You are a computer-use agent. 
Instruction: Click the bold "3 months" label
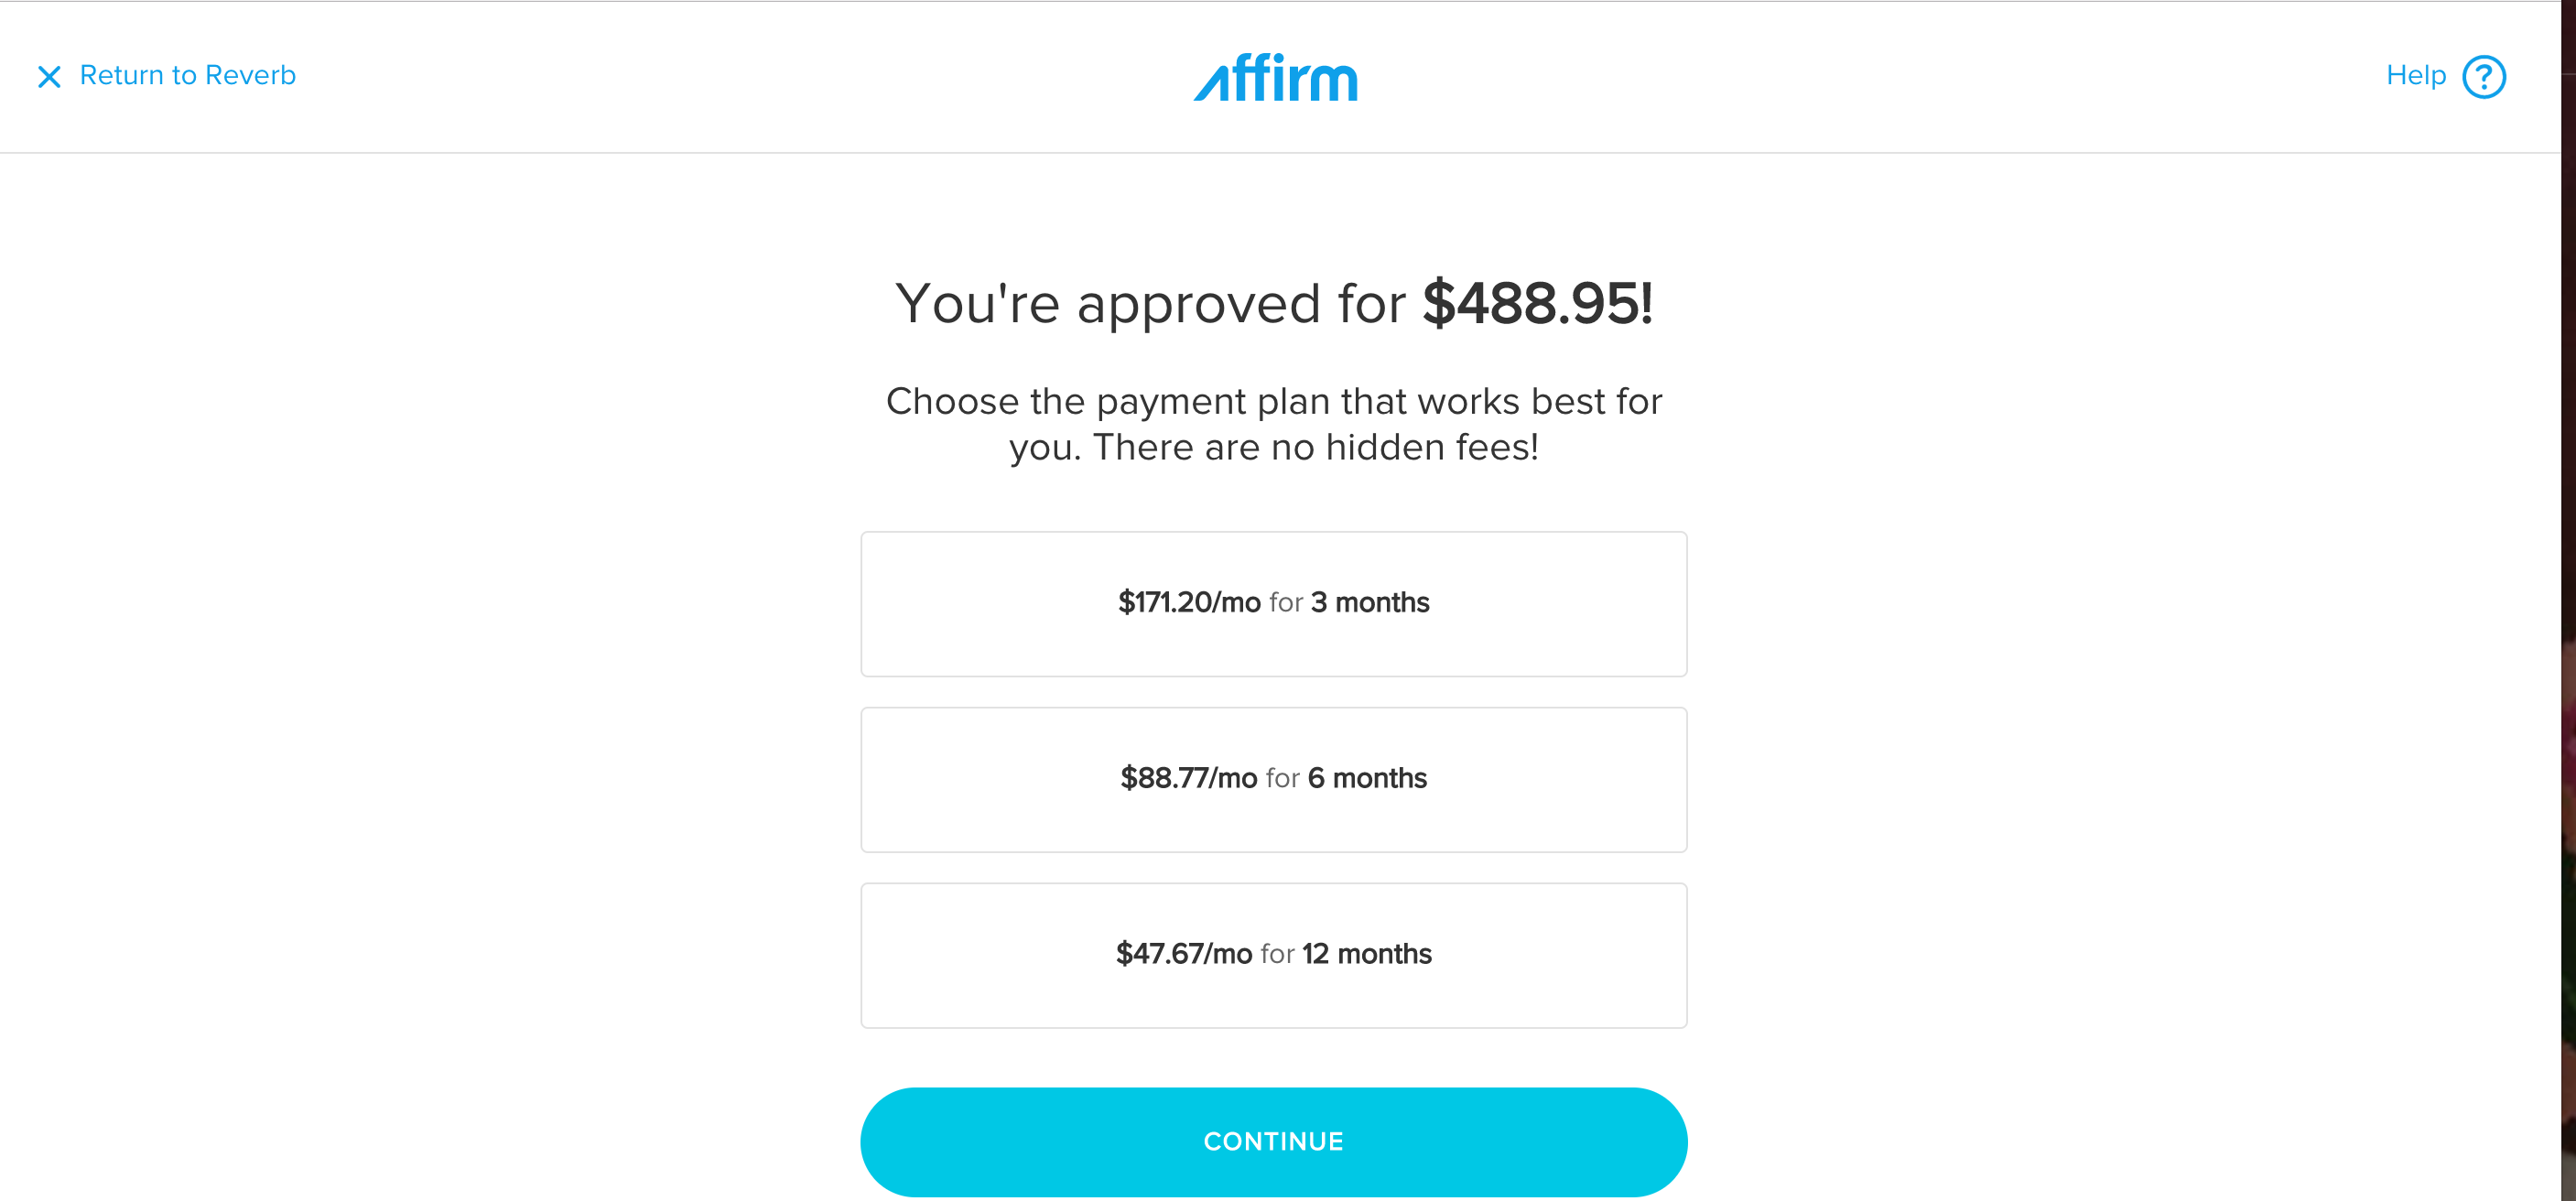pyautogui.click(x=1370, y=603)
